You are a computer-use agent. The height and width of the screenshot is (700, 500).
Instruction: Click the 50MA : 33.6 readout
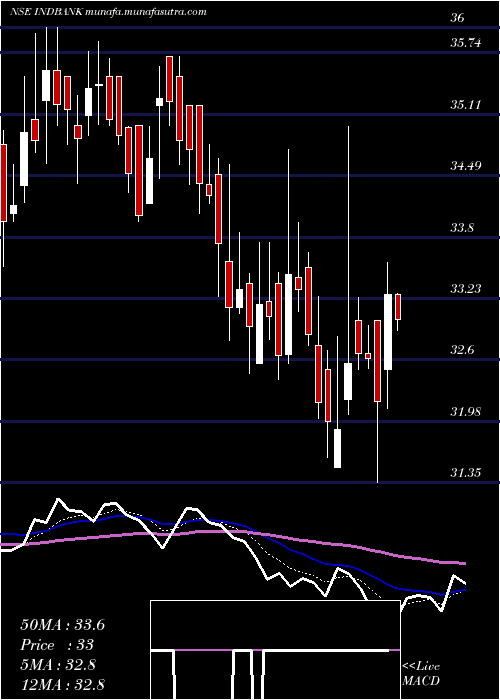(62, 625)
